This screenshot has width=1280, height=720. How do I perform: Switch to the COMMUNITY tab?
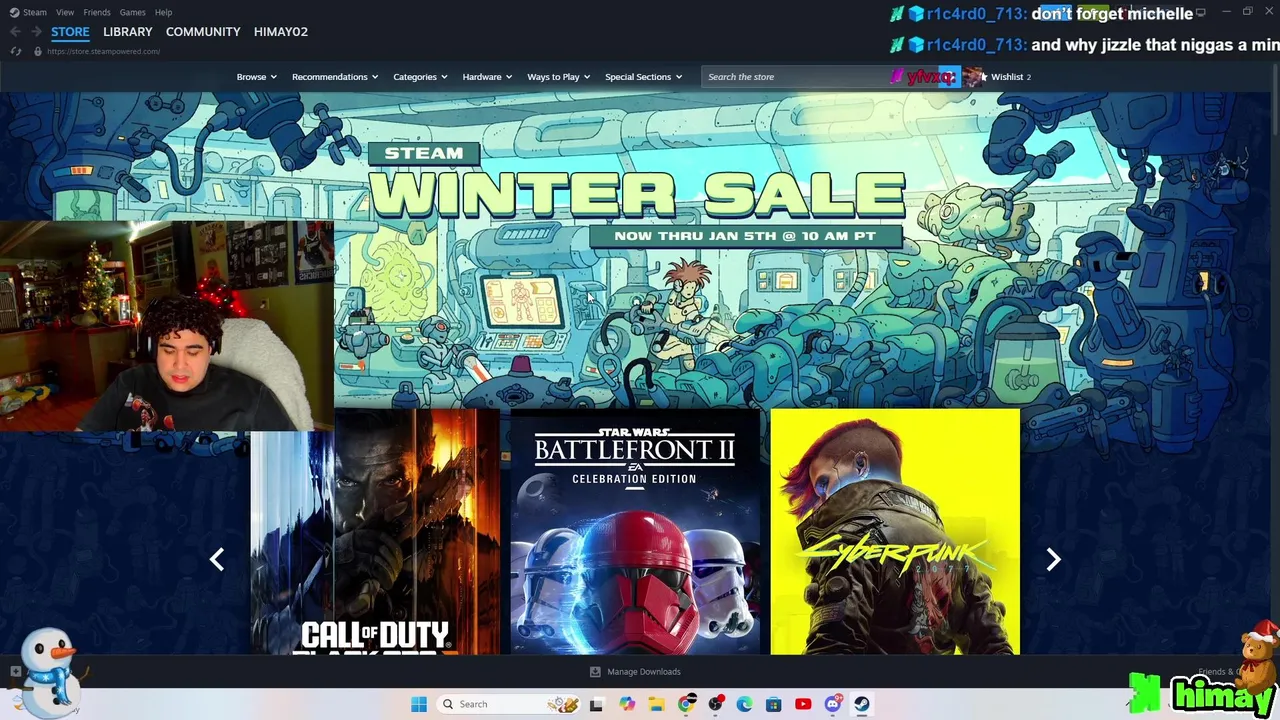click(203, 32)
